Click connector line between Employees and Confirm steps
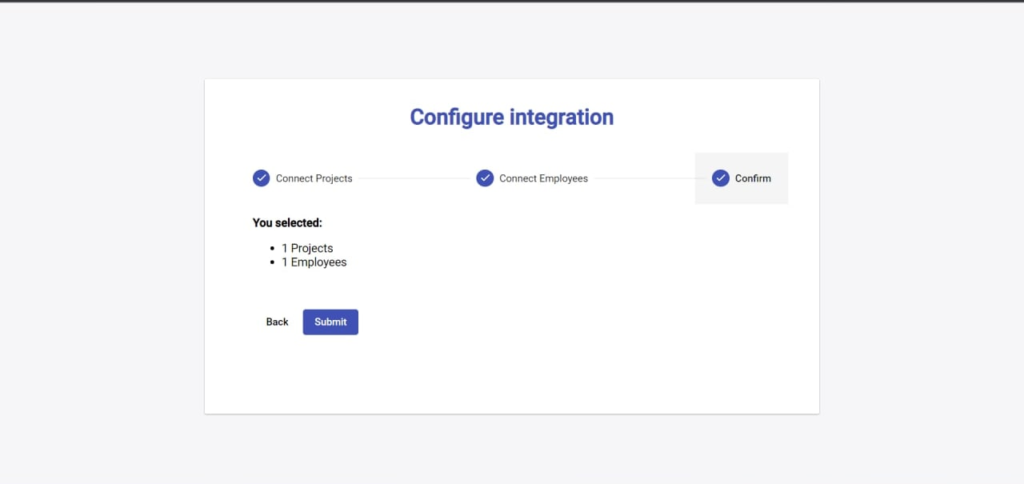1024x484 pixels. pos(641,179)
